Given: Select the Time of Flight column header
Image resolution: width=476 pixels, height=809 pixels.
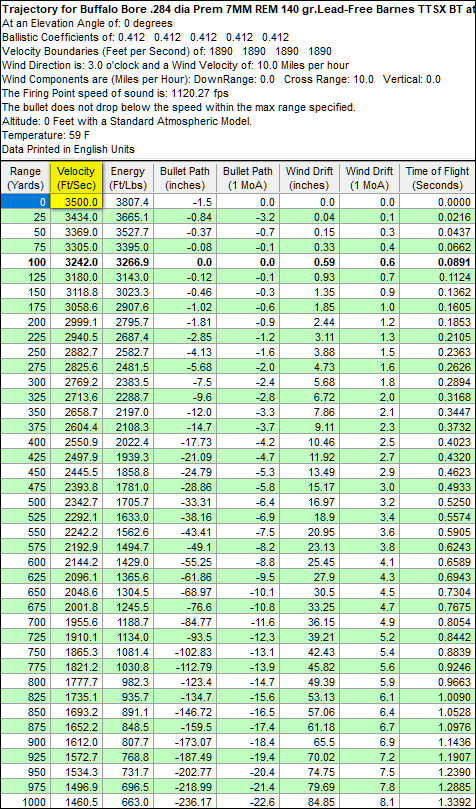Looking at the screenshot, I should click(x=437, y=178).
